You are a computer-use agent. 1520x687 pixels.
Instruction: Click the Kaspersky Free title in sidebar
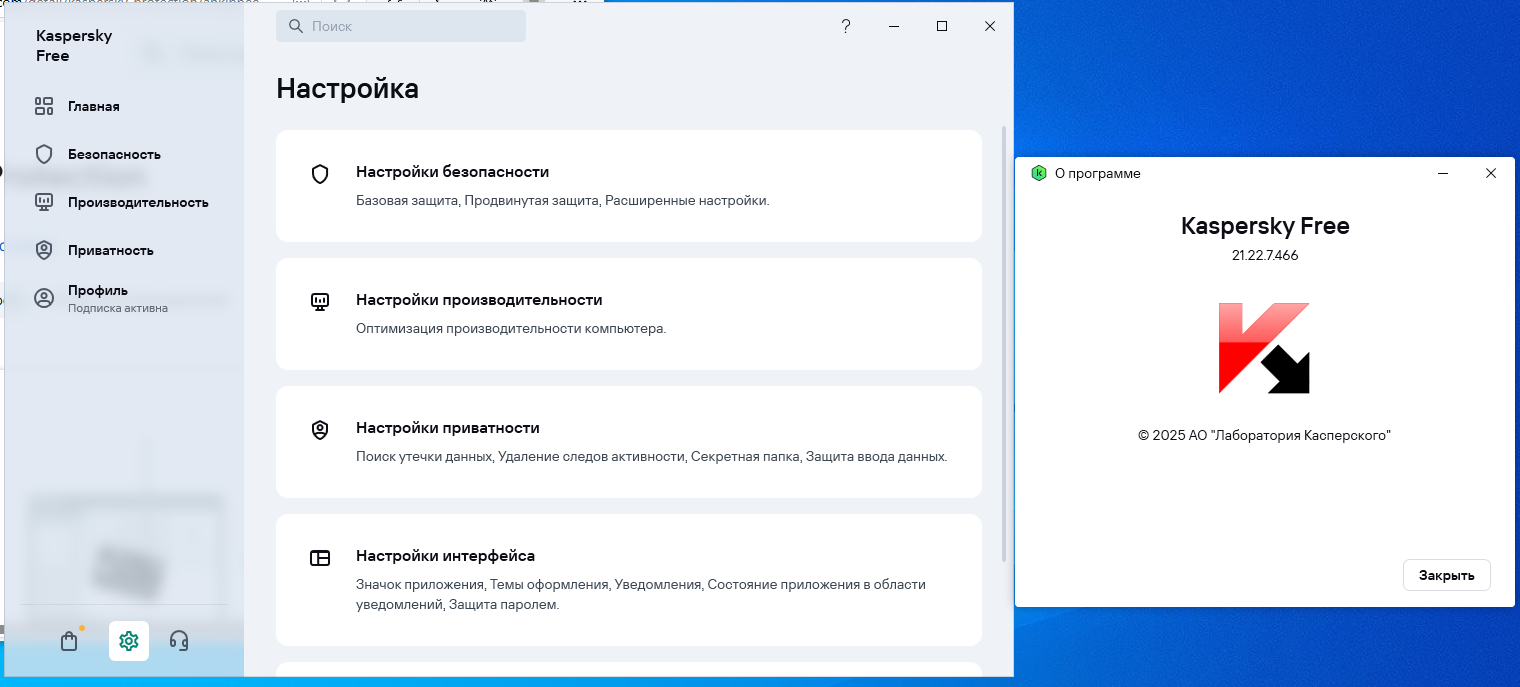tap(74, 45)
